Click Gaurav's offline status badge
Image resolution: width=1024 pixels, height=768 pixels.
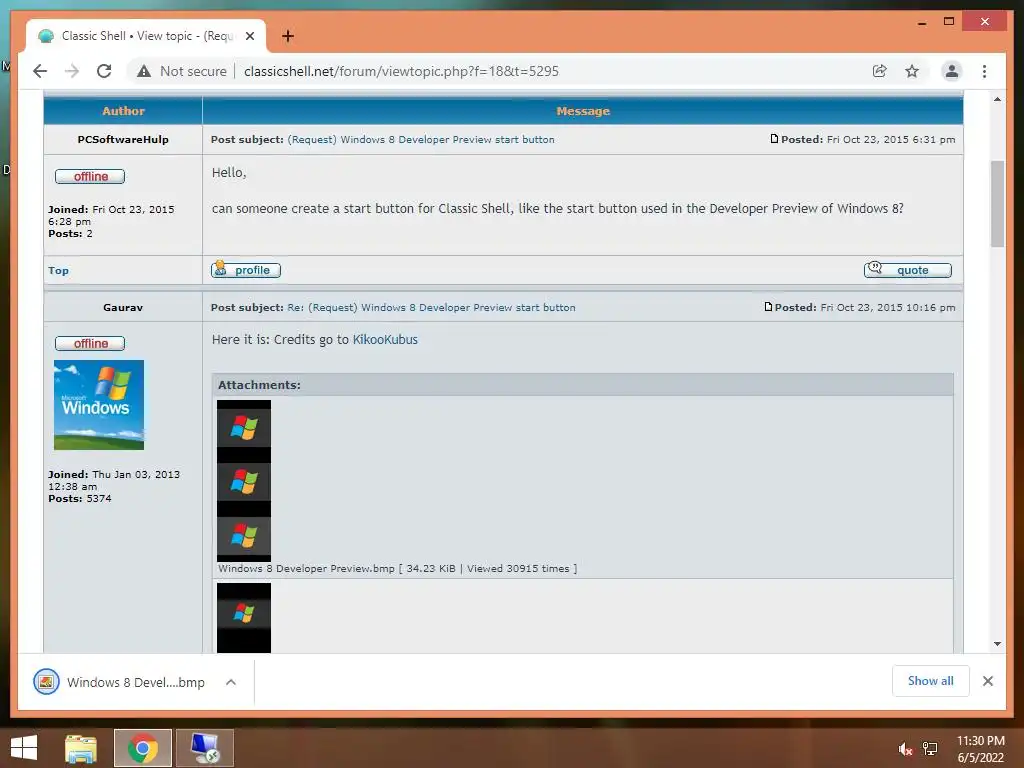point(90,344)
